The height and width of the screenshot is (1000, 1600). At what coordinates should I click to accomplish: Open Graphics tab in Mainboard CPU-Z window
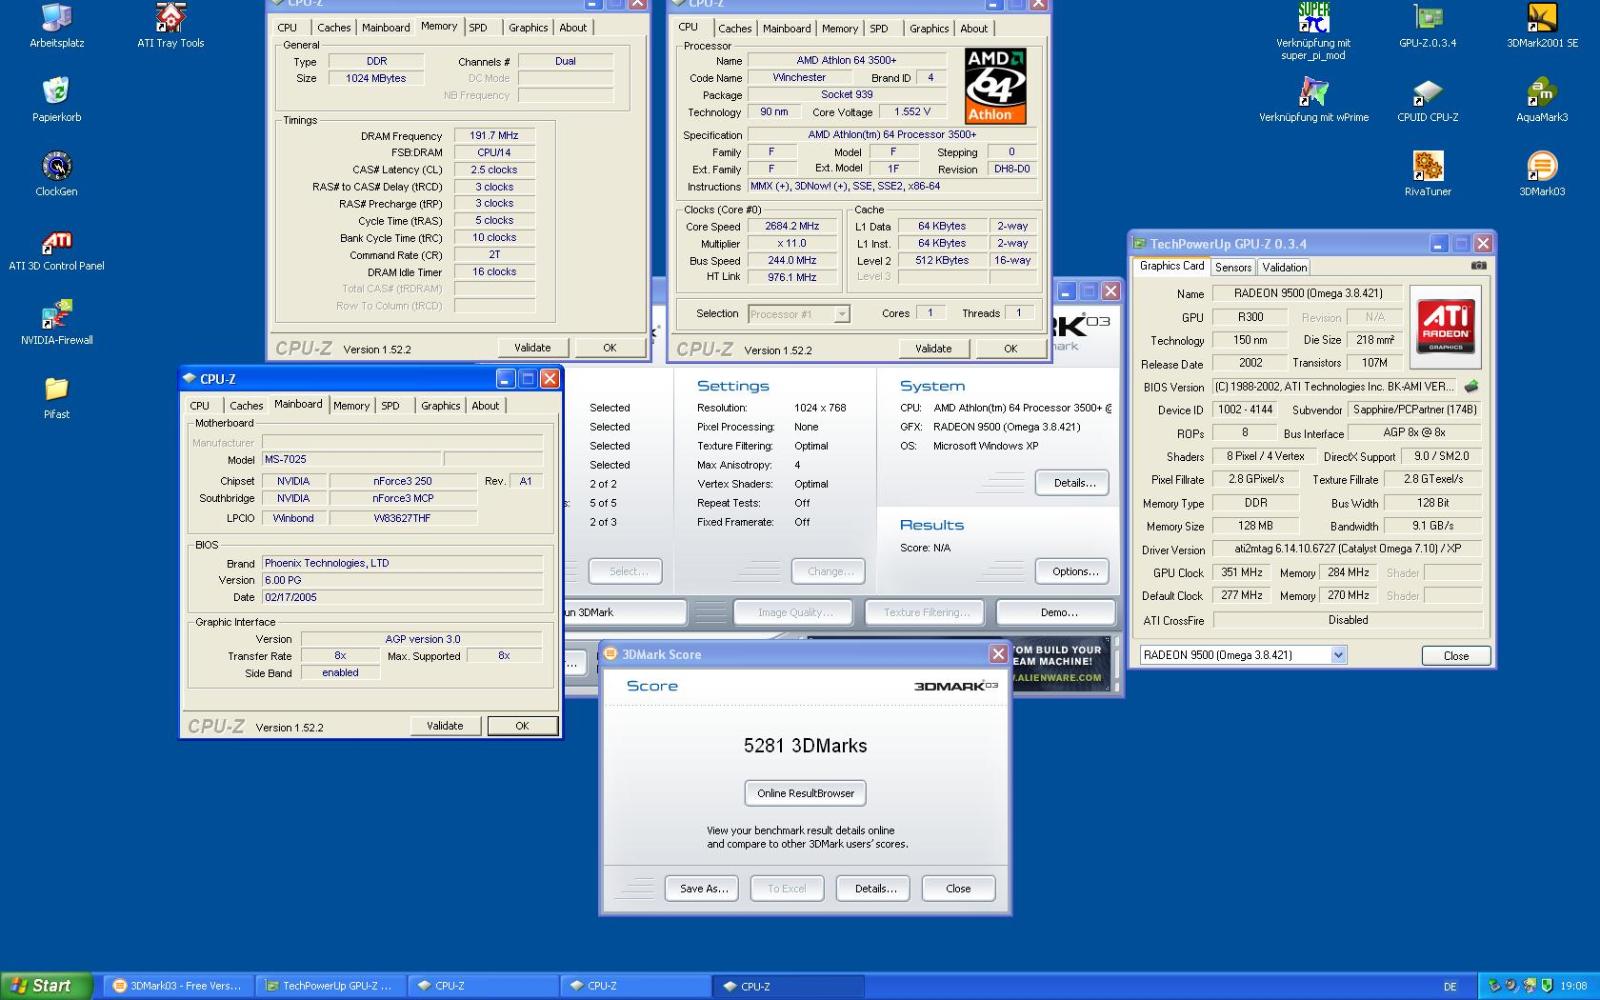pyautogui.click(x=440, y=406)
